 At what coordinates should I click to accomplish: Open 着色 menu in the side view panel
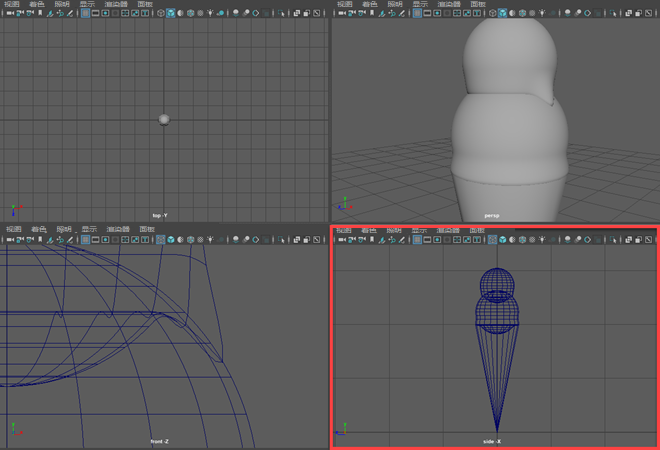click(369, 230)
